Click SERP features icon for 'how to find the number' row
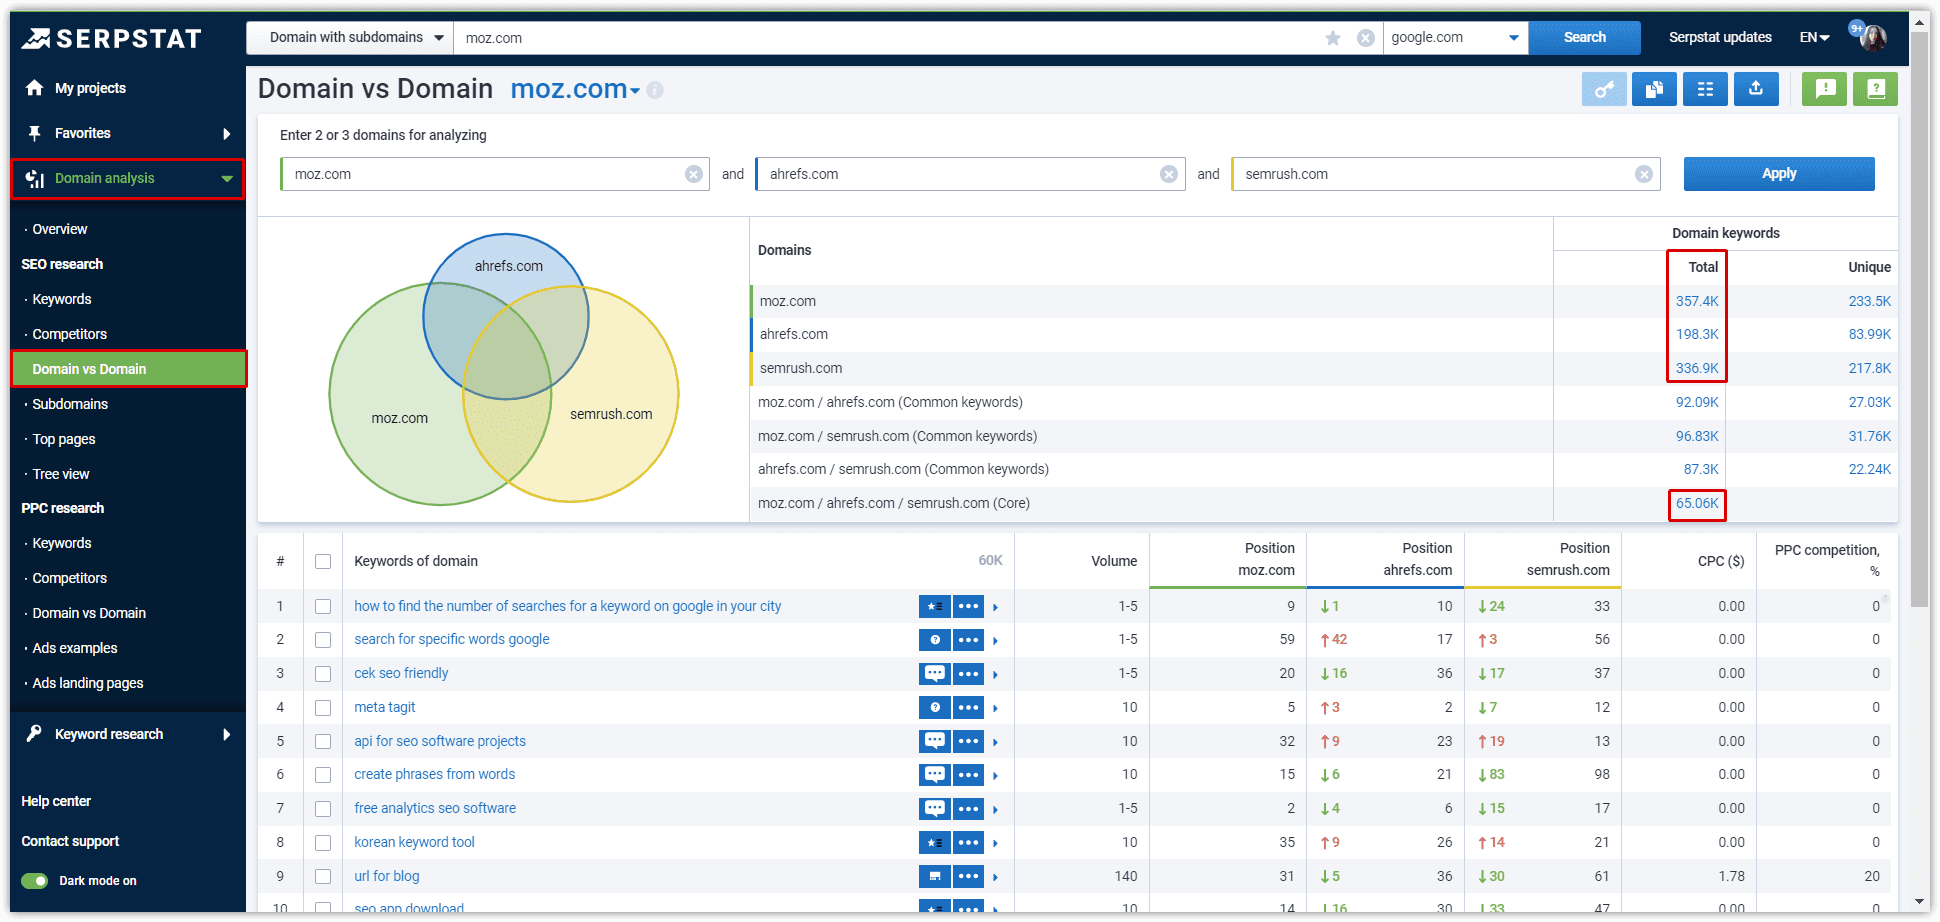1940x922 pixels. click(x=934, y=606)
